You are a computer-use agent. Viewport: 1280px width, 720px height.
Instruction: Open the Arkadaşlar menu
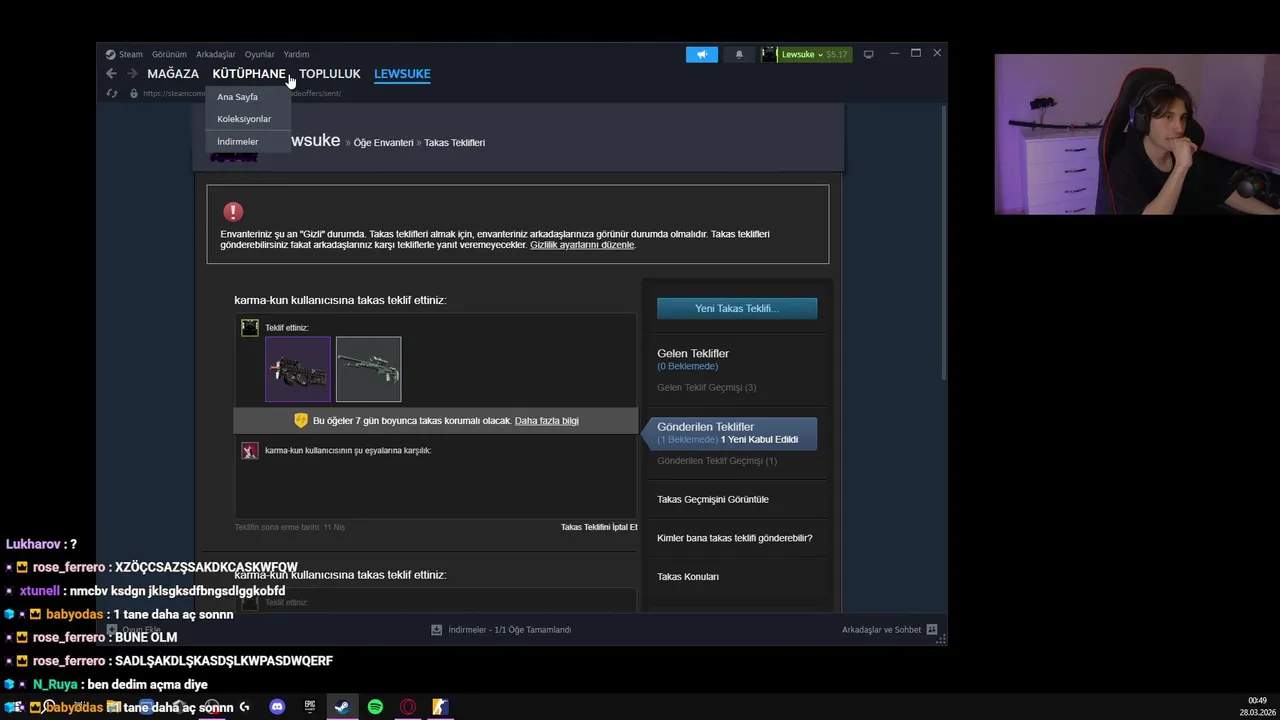(216, 54)
